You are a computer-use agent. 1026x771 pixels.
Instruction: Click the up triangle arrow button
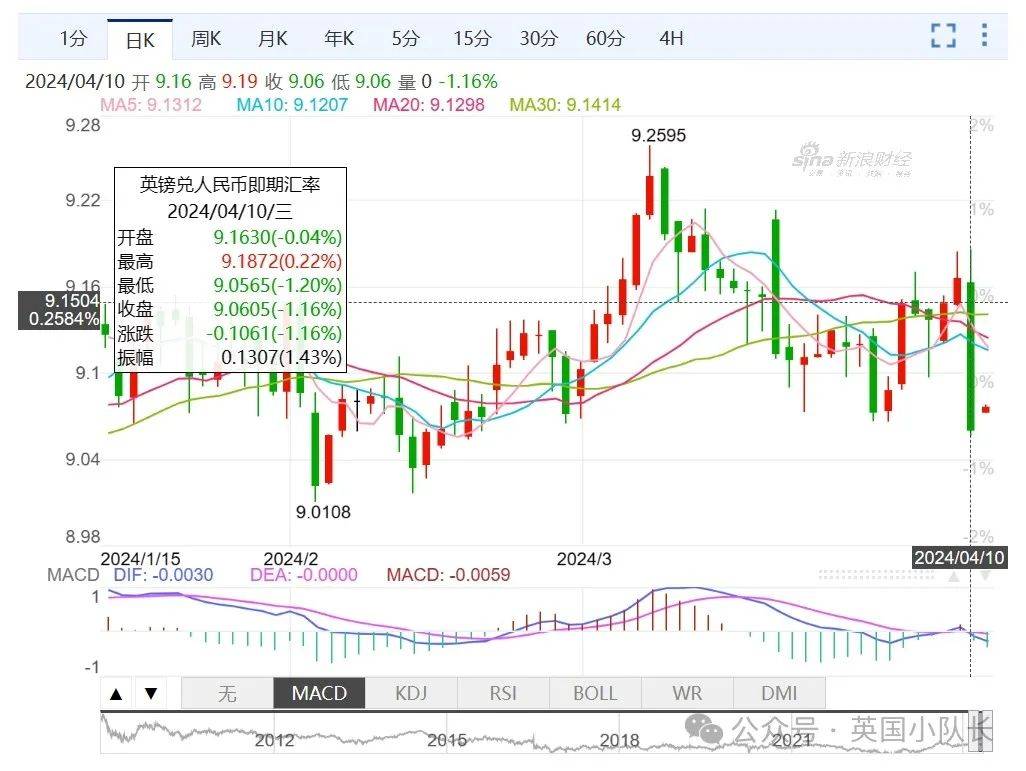(117, 693)
